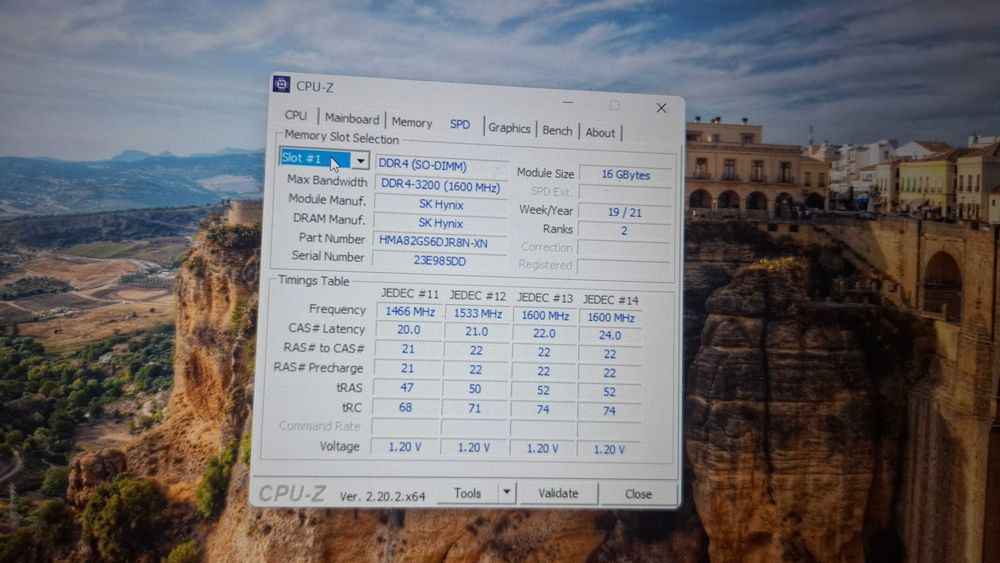Open the Bench tab
The image size is (1000, 563).
pos(557,131)
